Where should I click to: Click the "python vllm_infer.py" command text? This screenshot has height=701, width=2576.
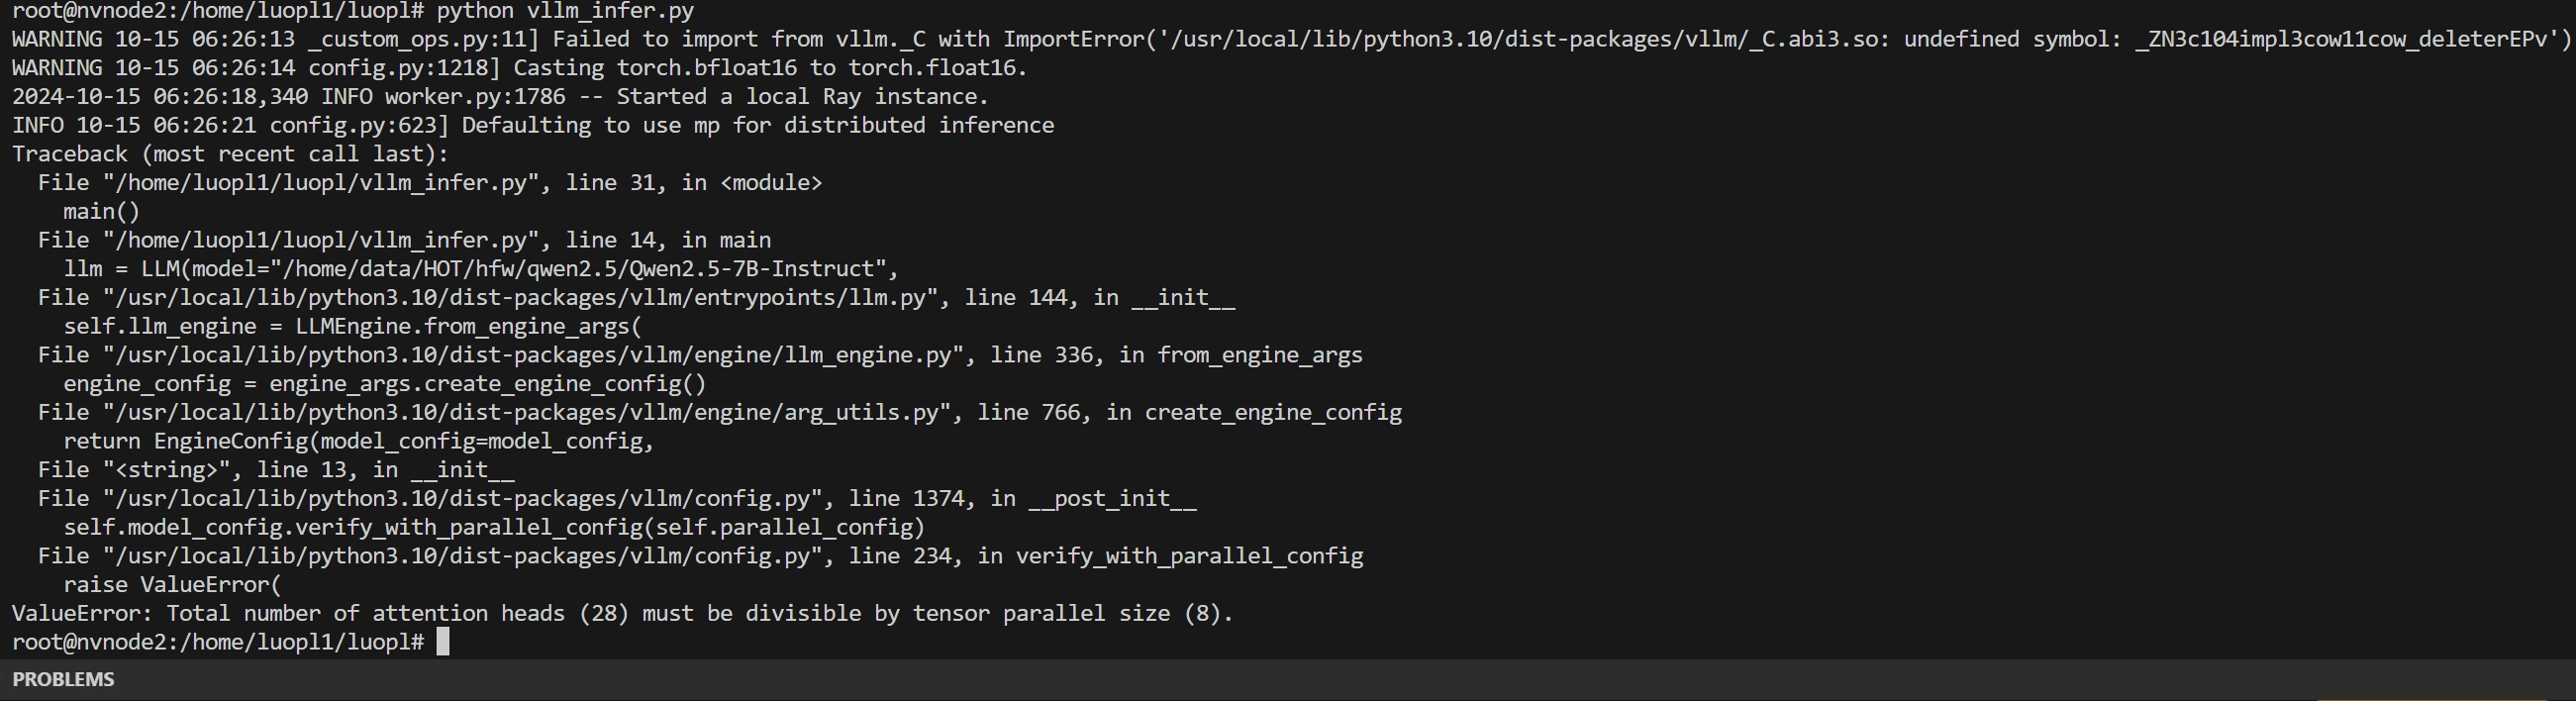coord(565,11)
